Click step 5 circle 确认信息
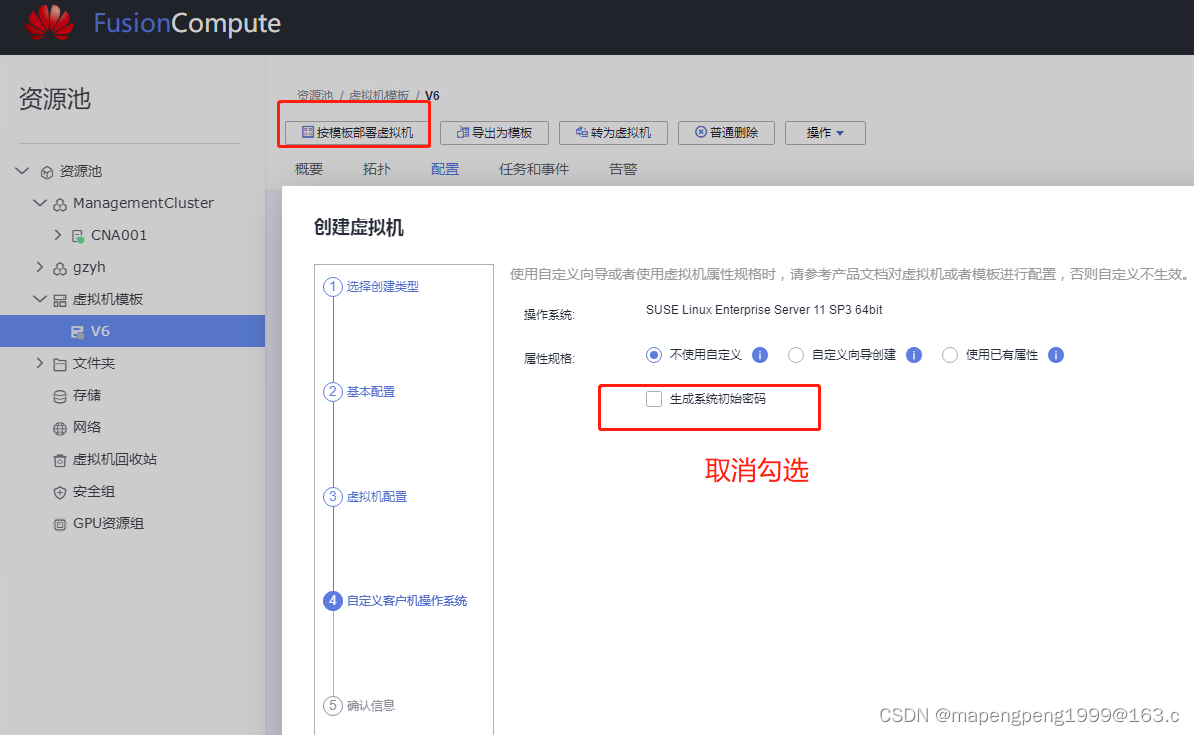Image resolution: width=1194 pixels, height=735 pixels. pos(333,705)
